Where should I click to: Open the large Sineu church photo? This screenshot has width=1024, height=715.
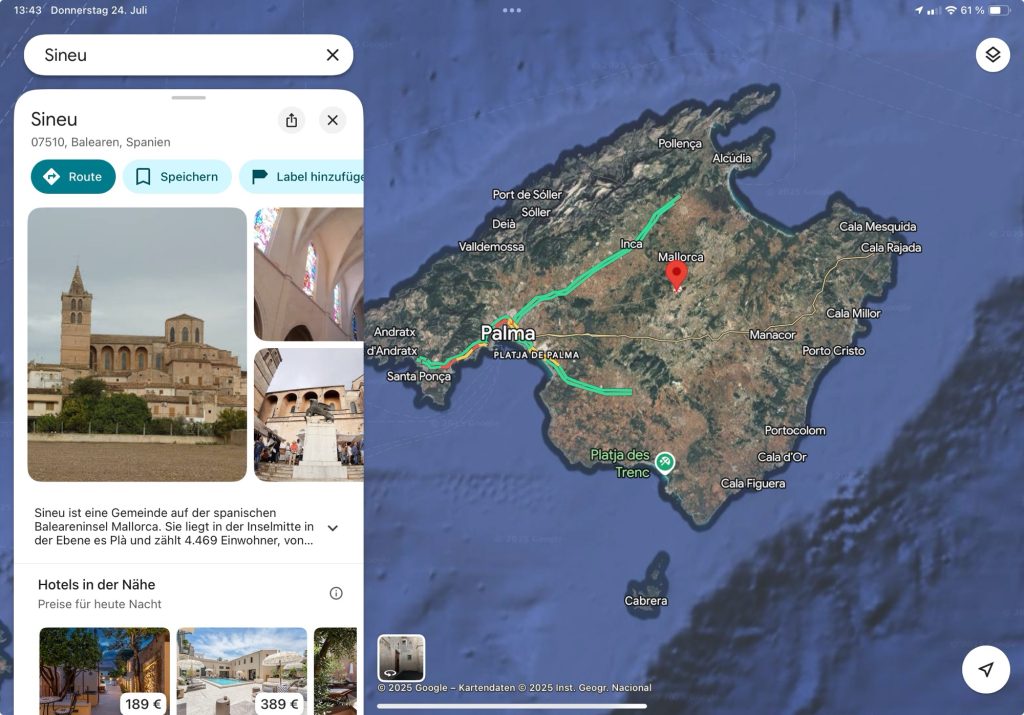click(137, 344)
